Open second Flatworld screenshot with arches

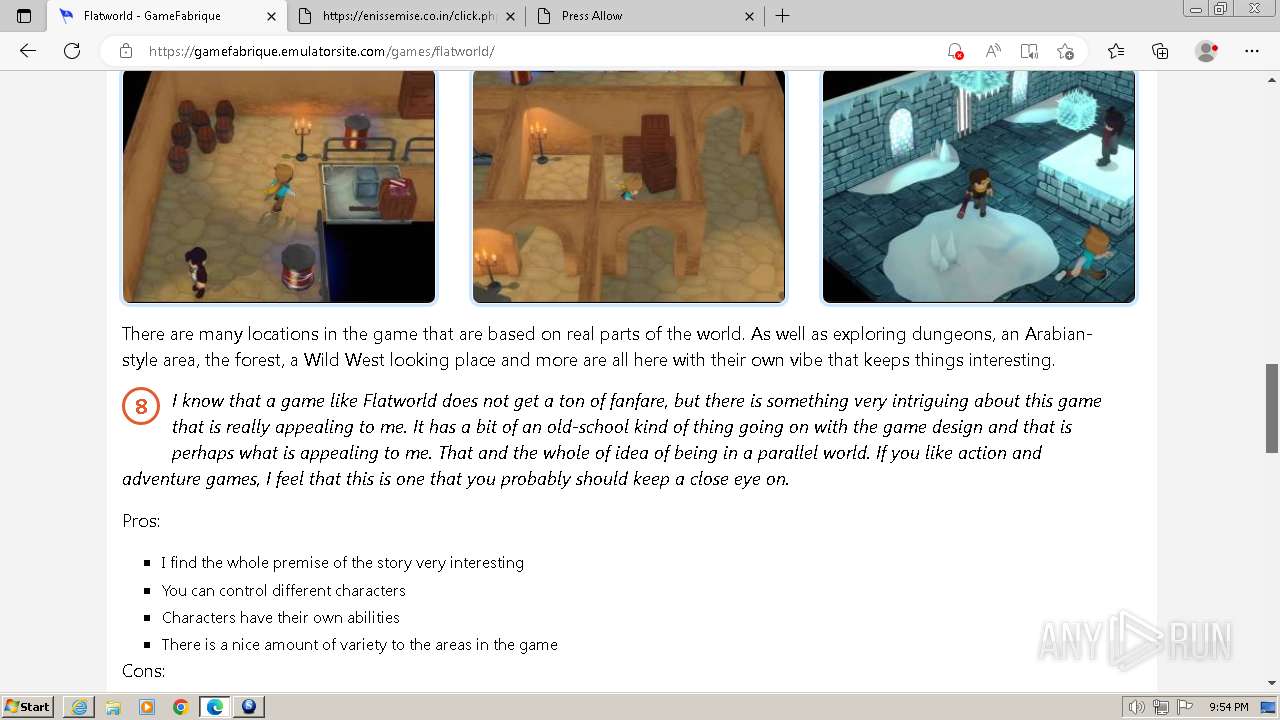(x=629, y=186)
